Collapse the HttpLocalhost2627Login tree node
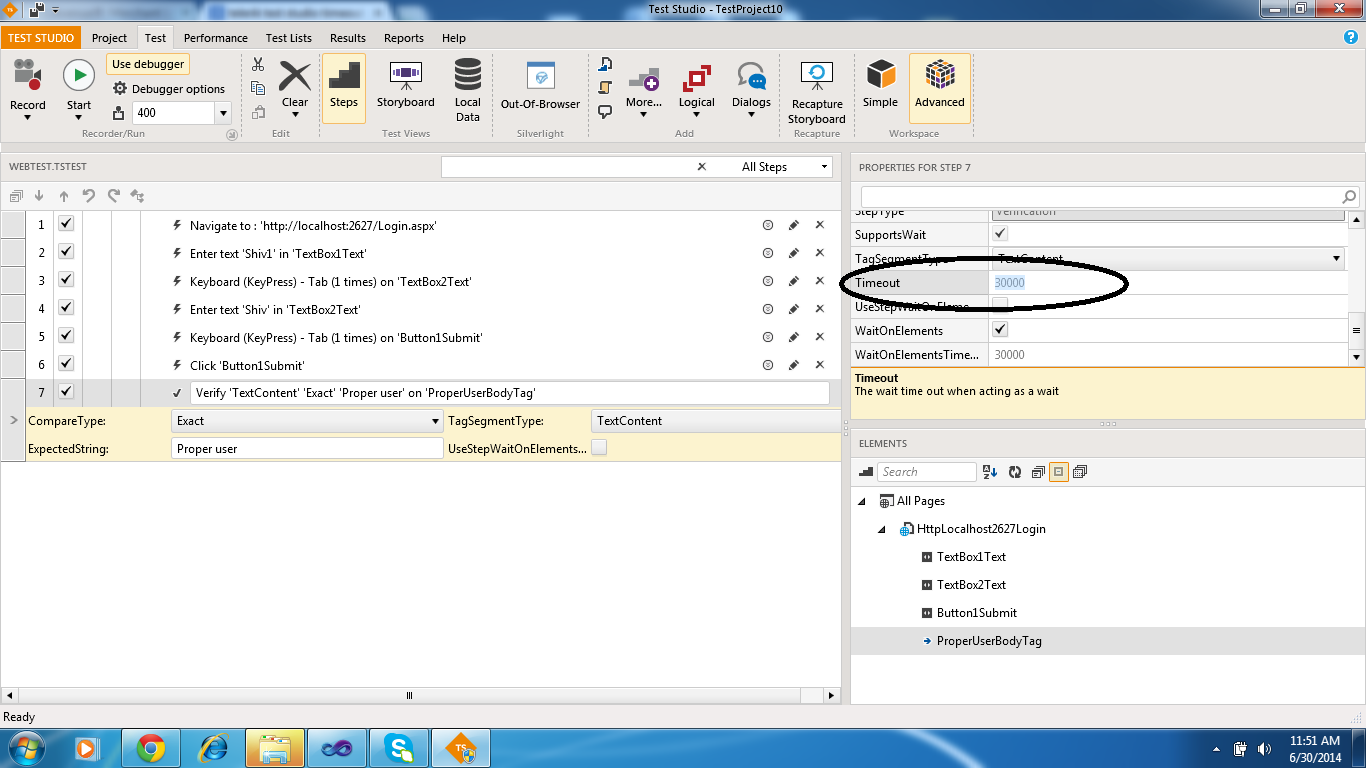 (882, 529)
